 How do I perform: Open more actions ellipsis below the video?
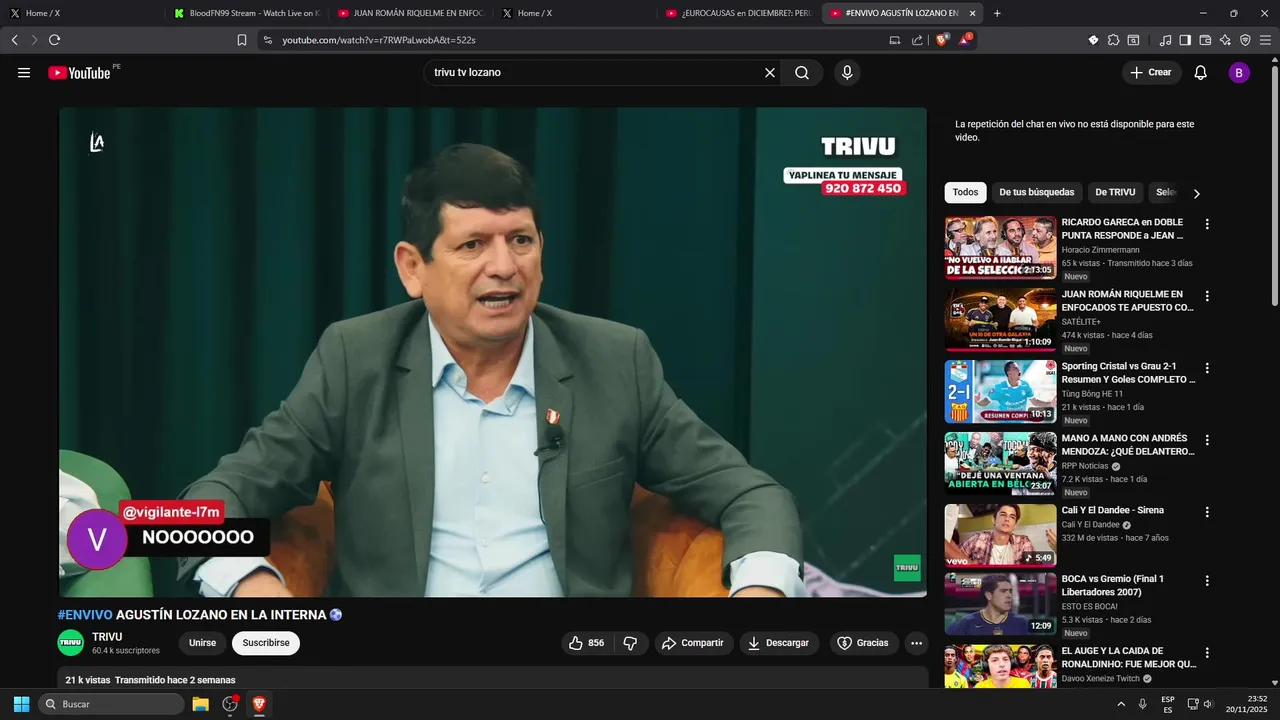point(916,643)
